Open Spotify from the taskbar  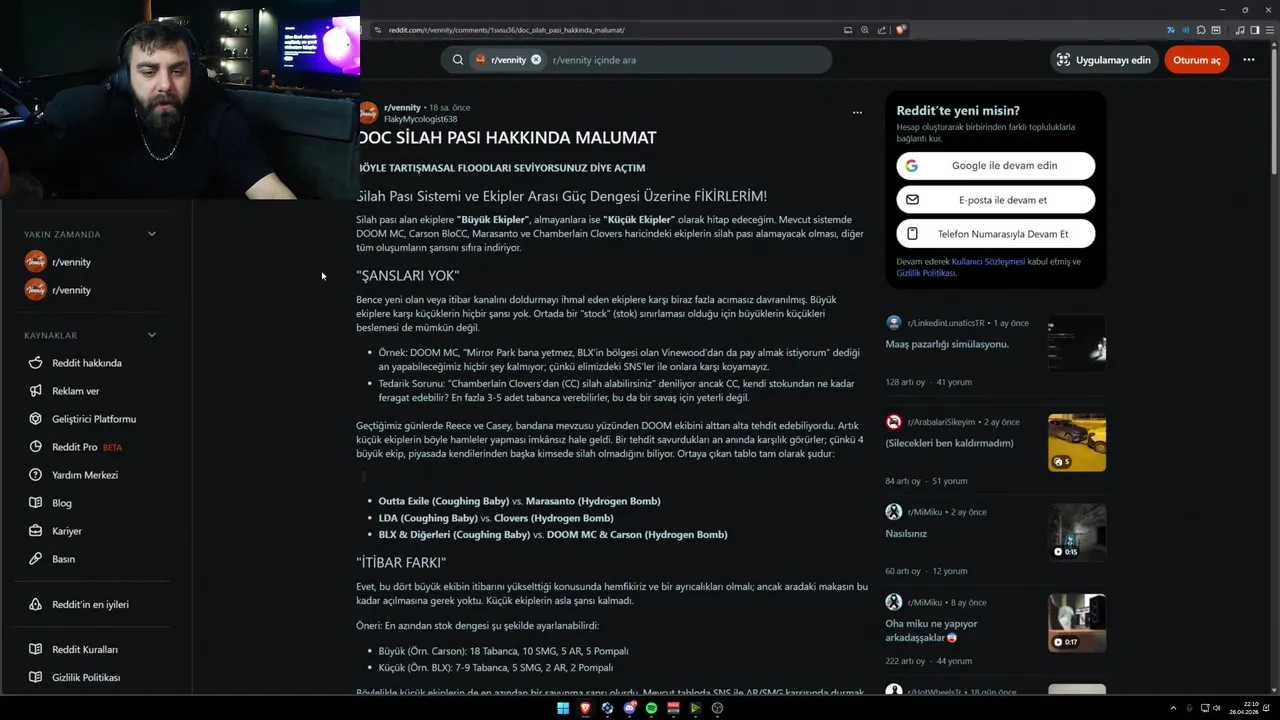(x=651, y=708)
